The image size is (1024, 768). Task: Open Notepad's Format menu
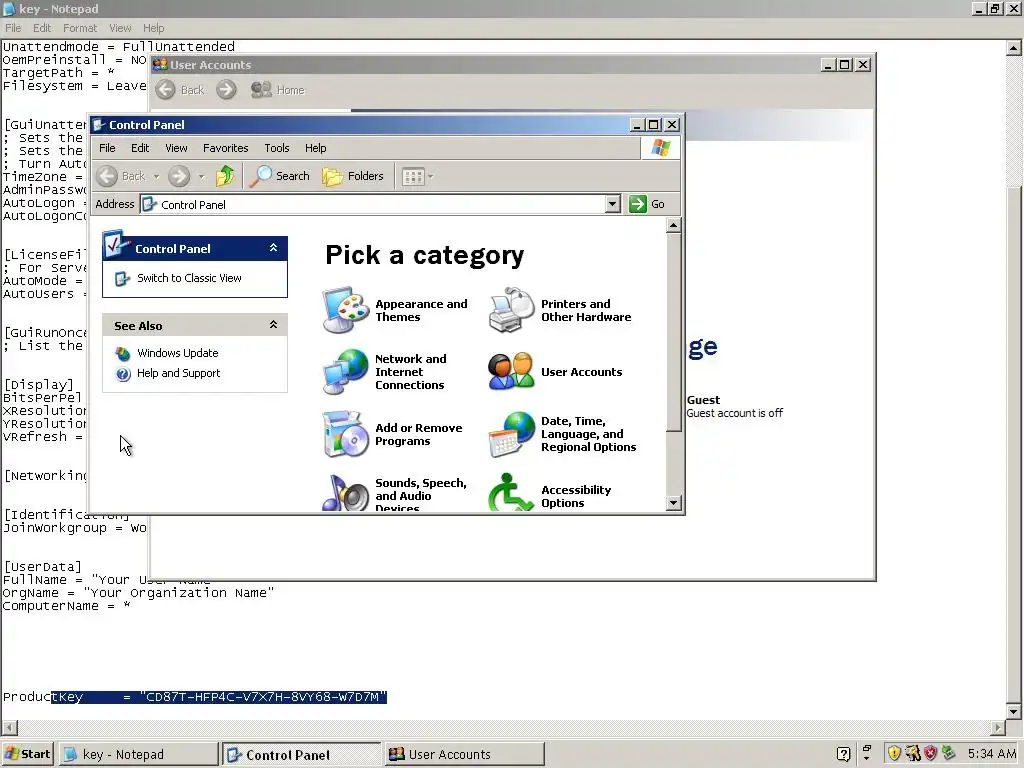80,28
